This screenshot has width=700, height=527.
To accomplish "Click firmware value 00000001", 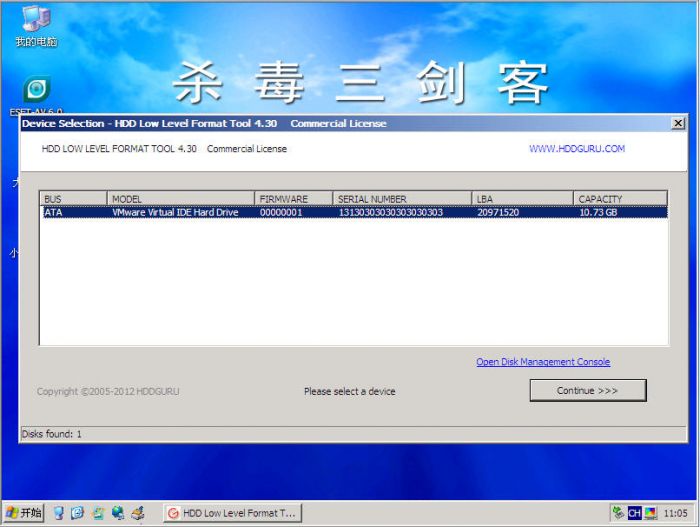I will (281, 213).
